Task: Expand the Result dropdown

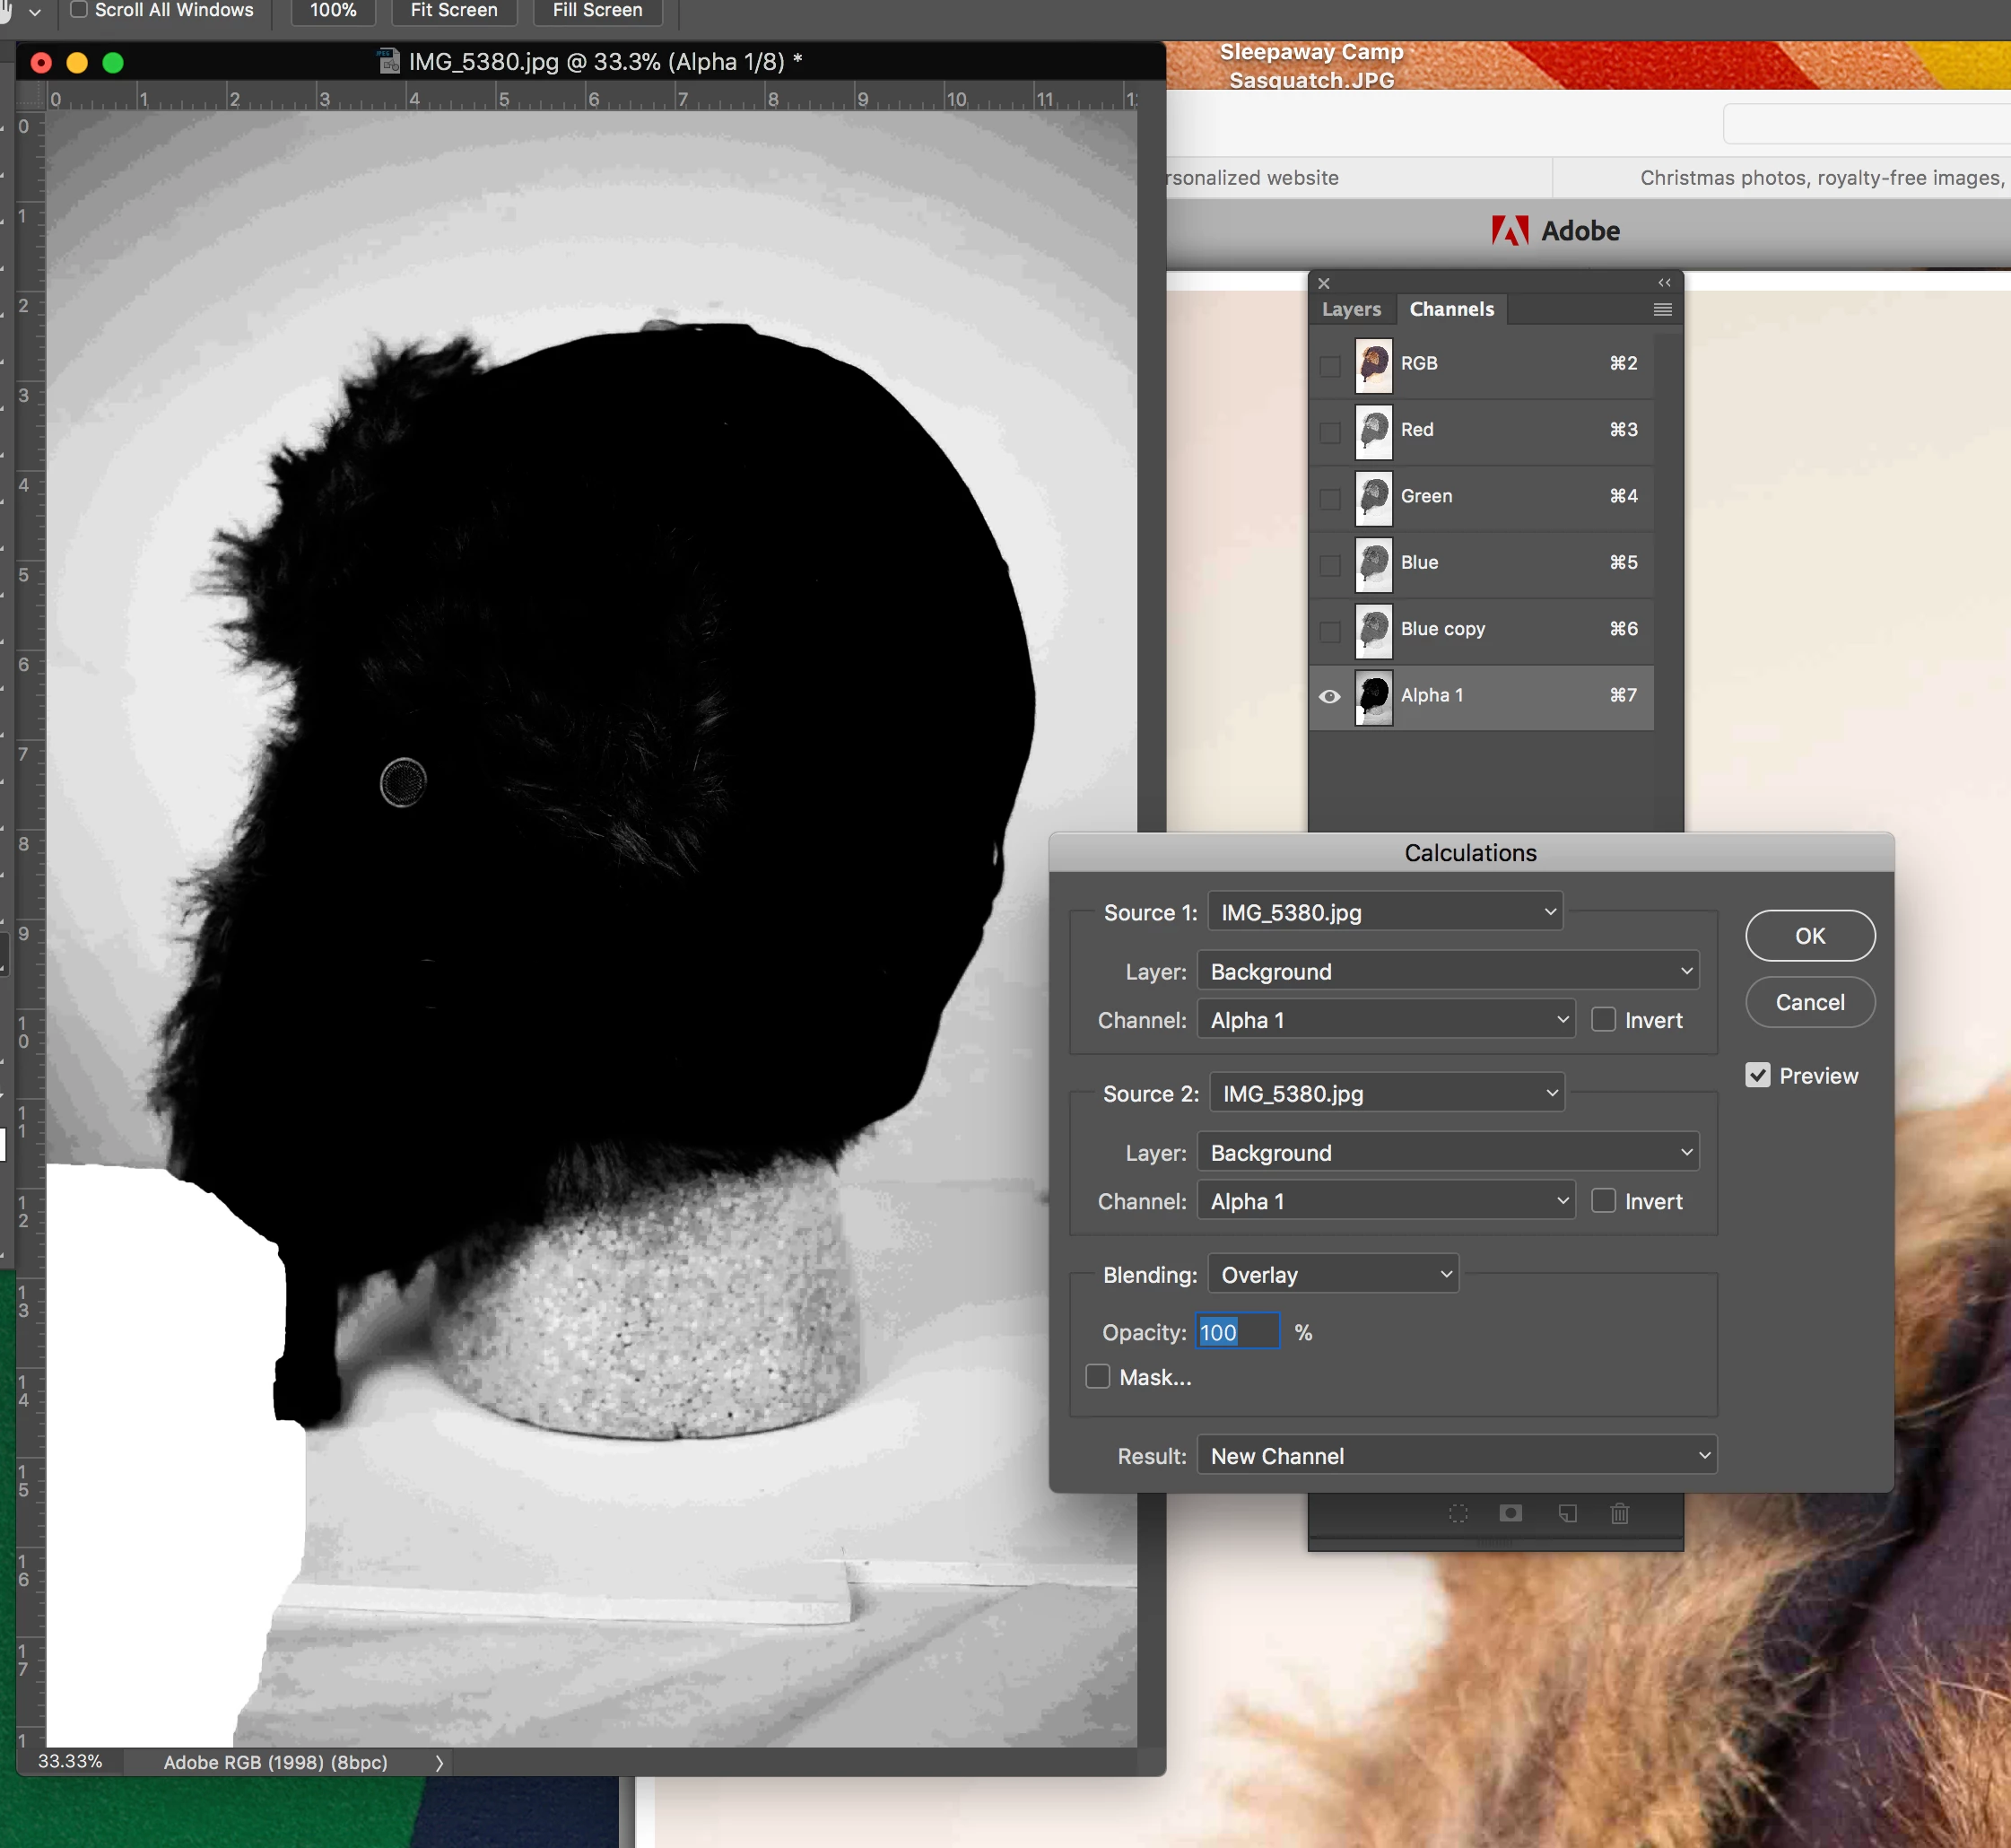Action: click(x=1456, y=1456)
